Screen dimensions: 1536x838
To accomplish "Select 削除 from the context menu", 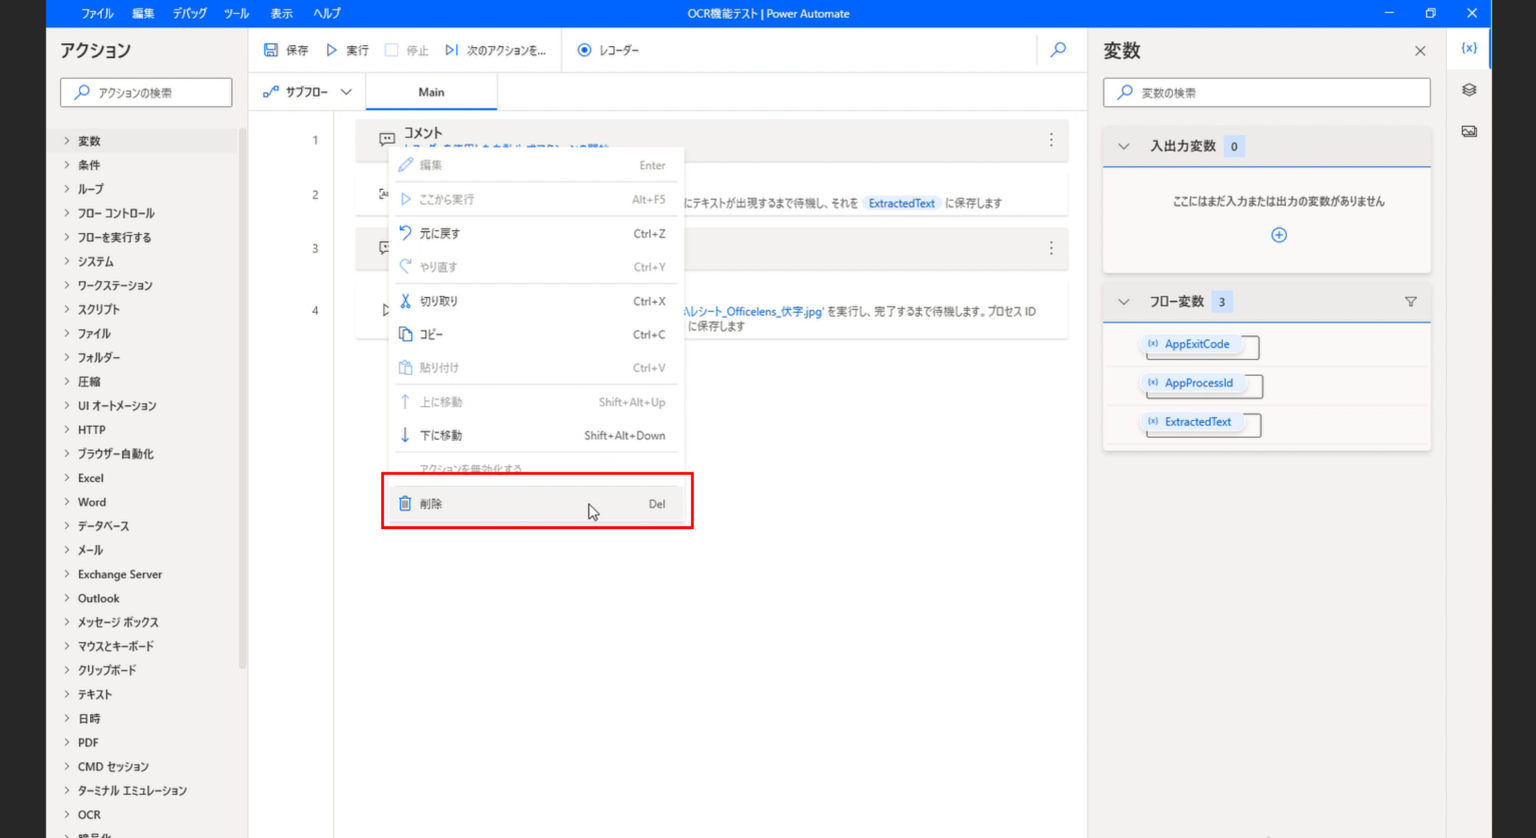I will pyautogui.click(x=430, y=503).
